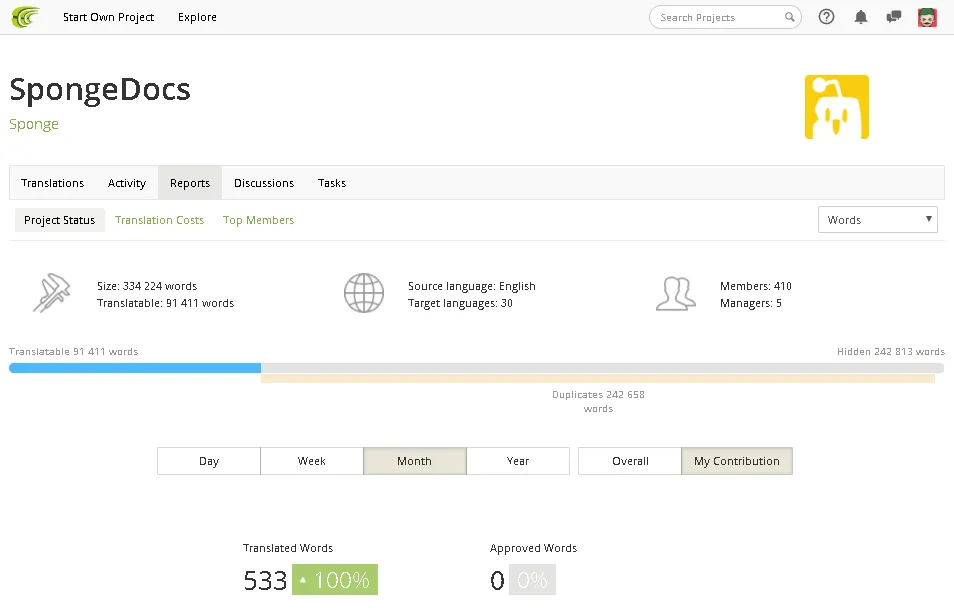Click the 'Size: 334 224 words' text

(x=147, y=286)
